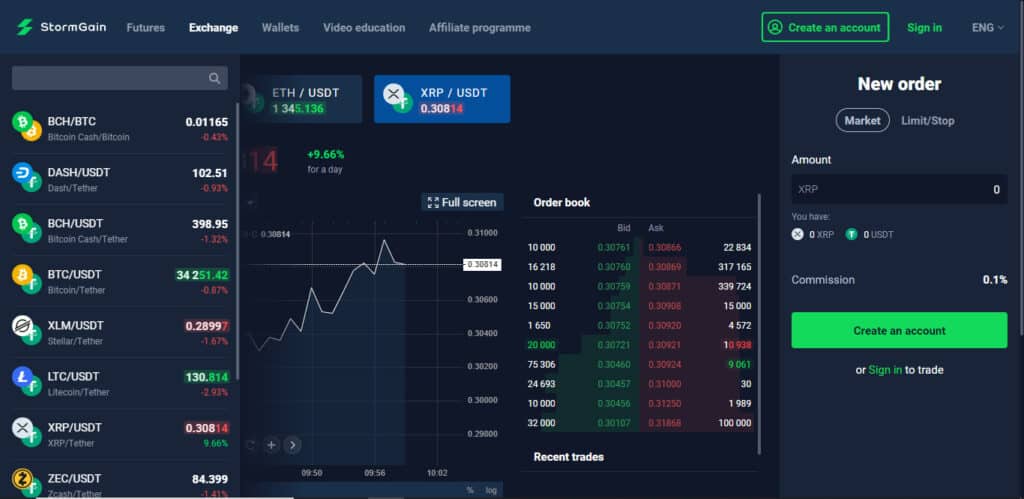Open the Futures menu
This screenshot has height=499, width=1024.
coord(146,27)
